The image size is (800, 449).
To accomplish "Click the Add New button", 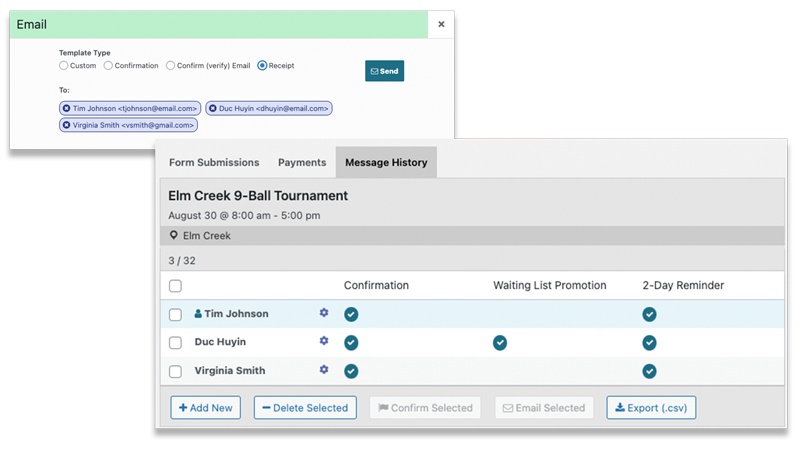I will [206, 408].
